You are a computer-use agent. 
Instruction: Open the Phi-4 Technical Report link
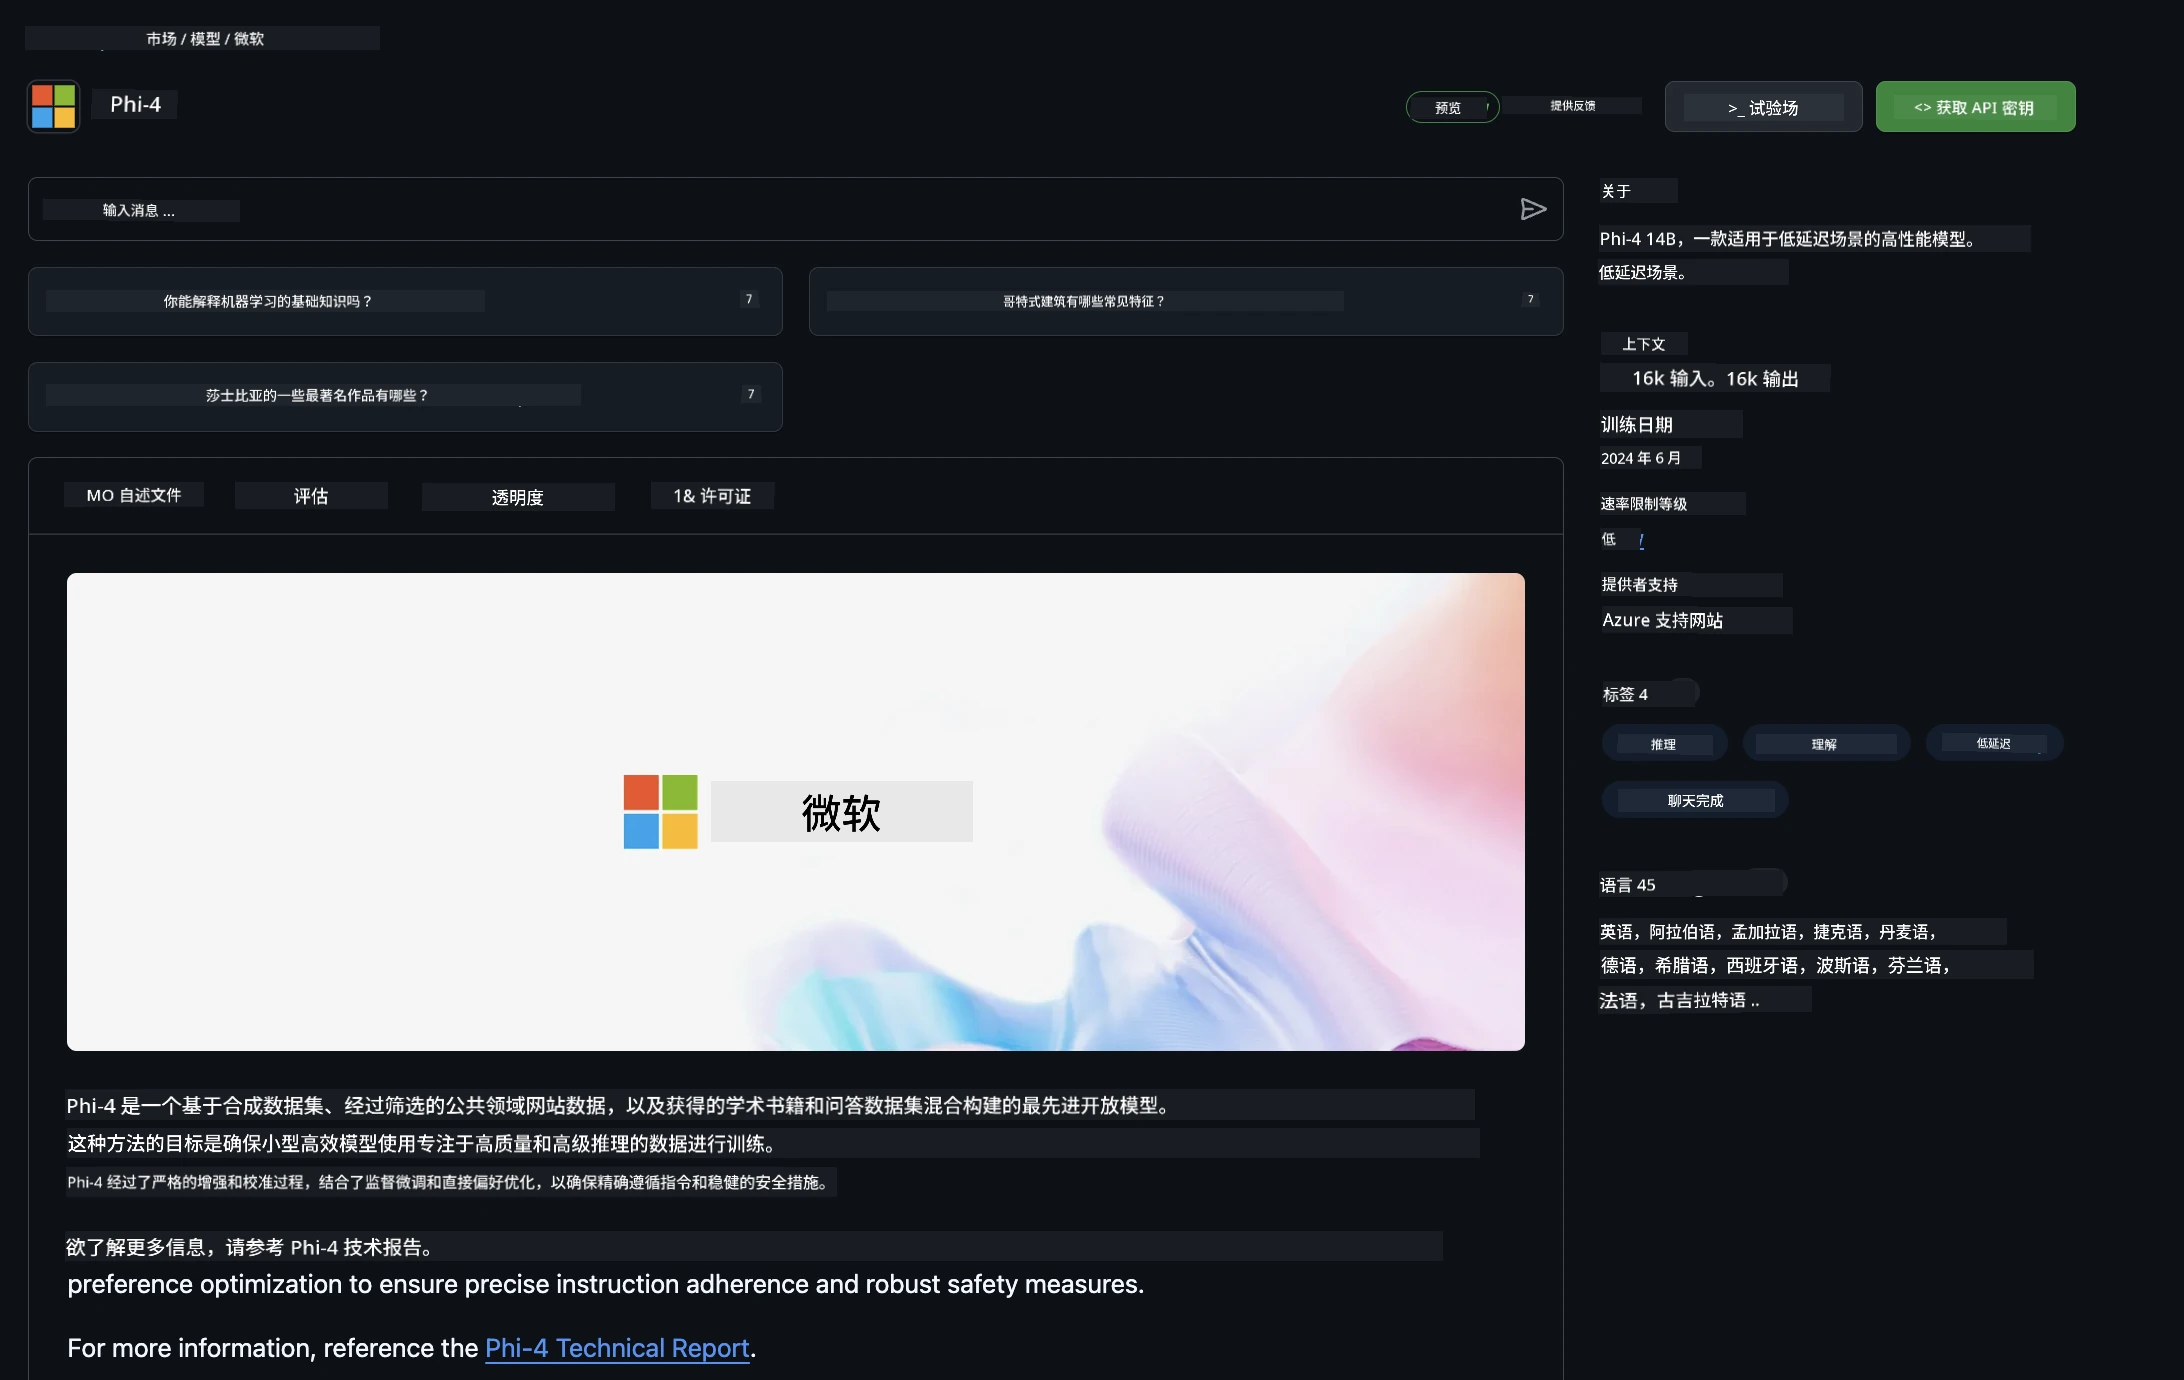tap(617, 1348)
